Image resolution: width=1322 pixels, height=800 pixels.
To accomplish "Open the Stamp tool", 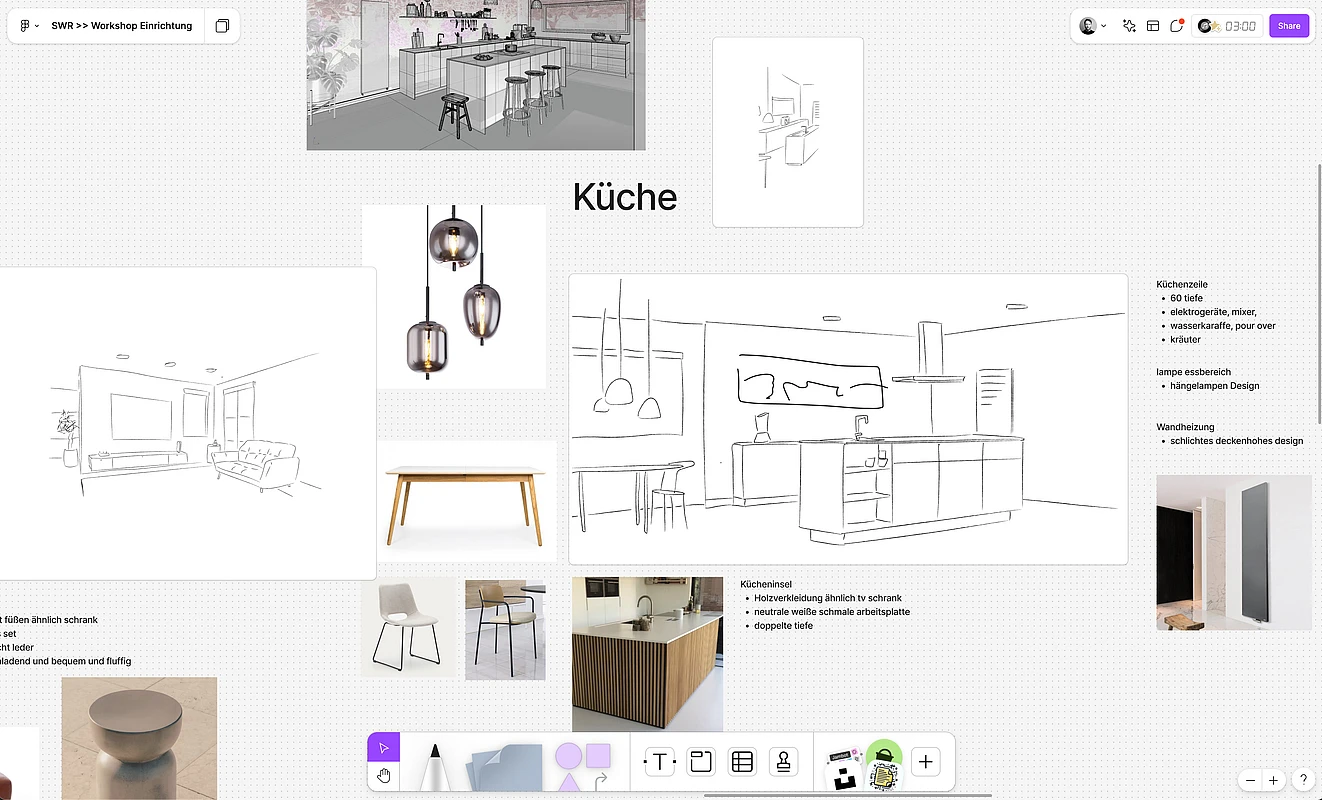I will click(x=783, y=762).
